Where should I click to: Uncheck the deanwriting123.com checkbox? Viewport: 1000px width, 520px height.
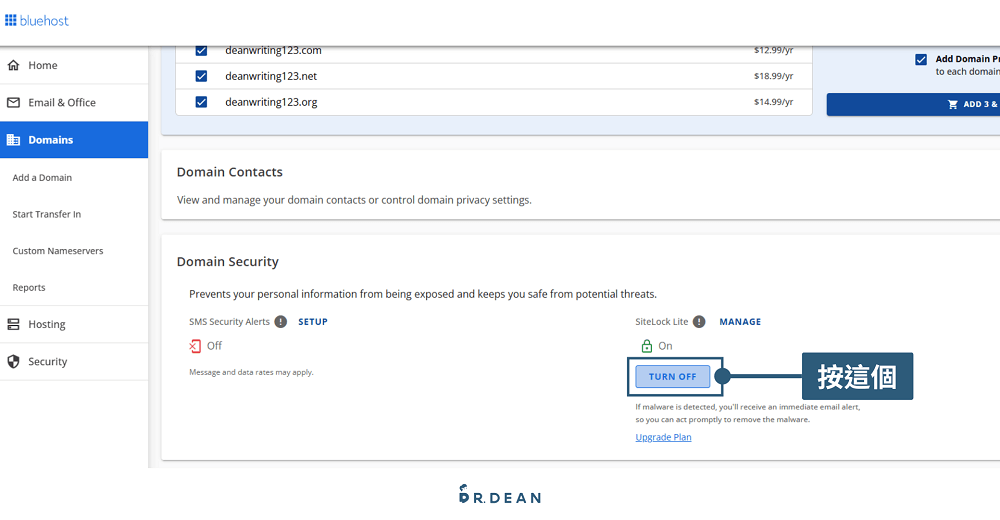pos(201,50)
